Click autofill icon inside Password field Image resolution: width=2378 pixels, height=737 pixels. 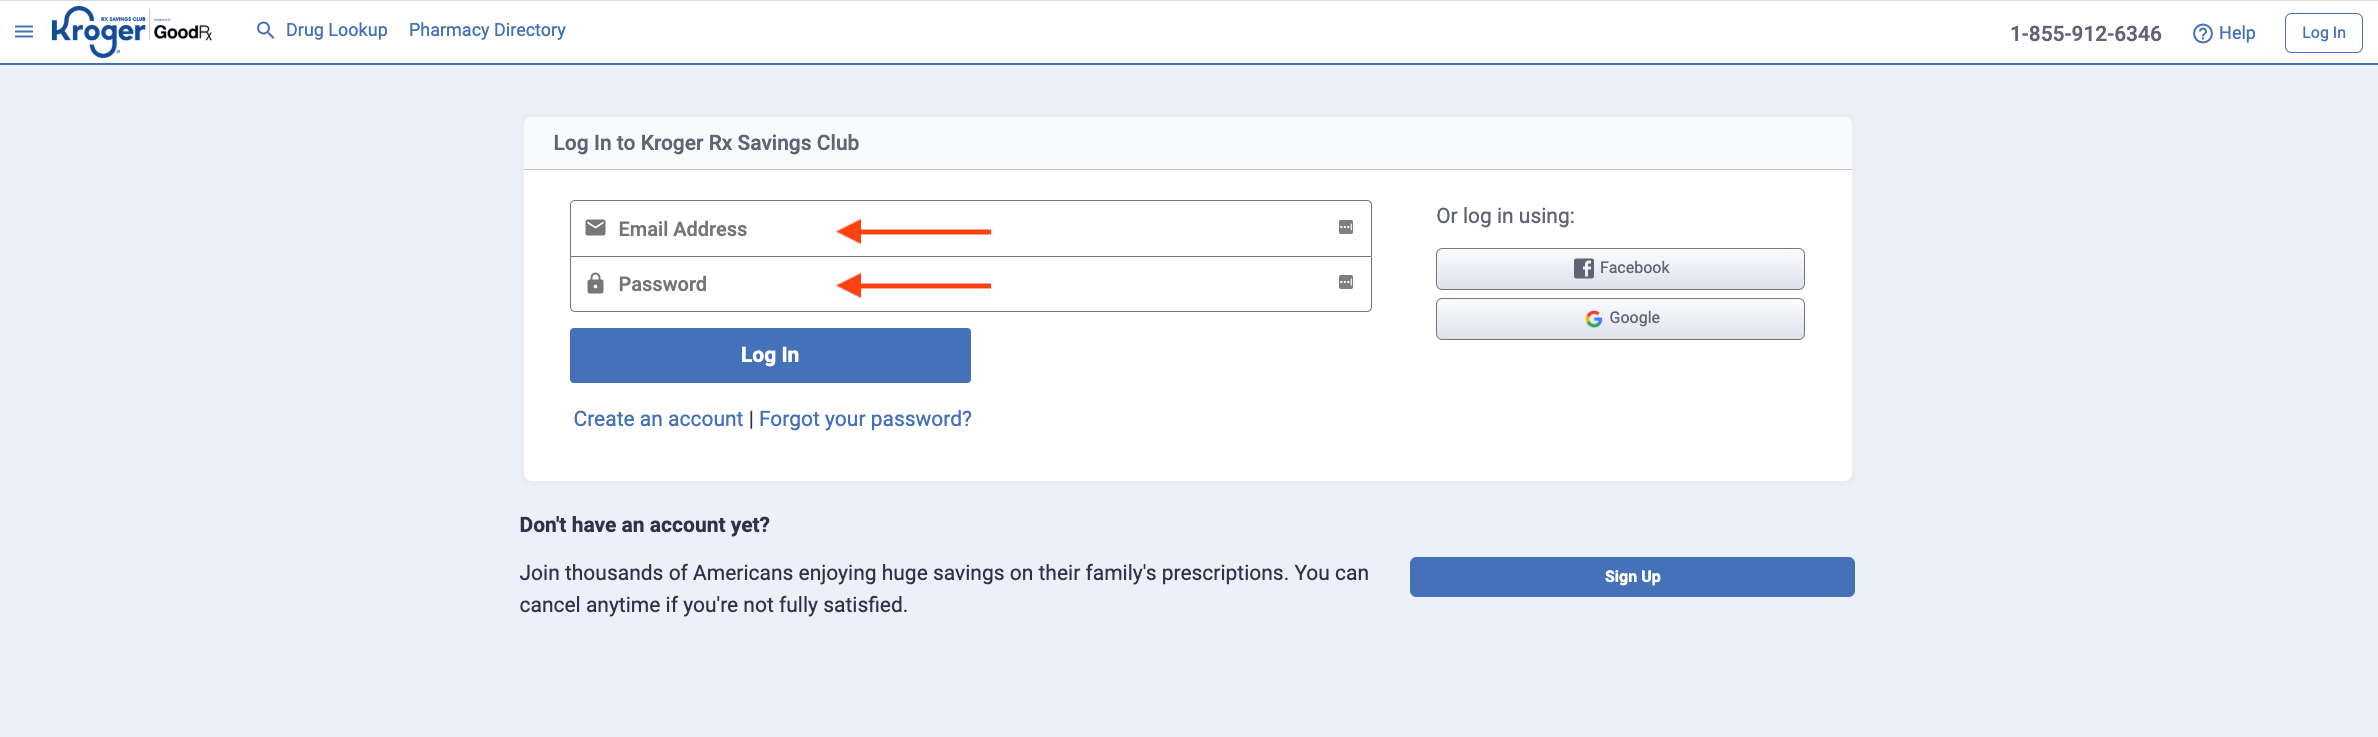1346,283
